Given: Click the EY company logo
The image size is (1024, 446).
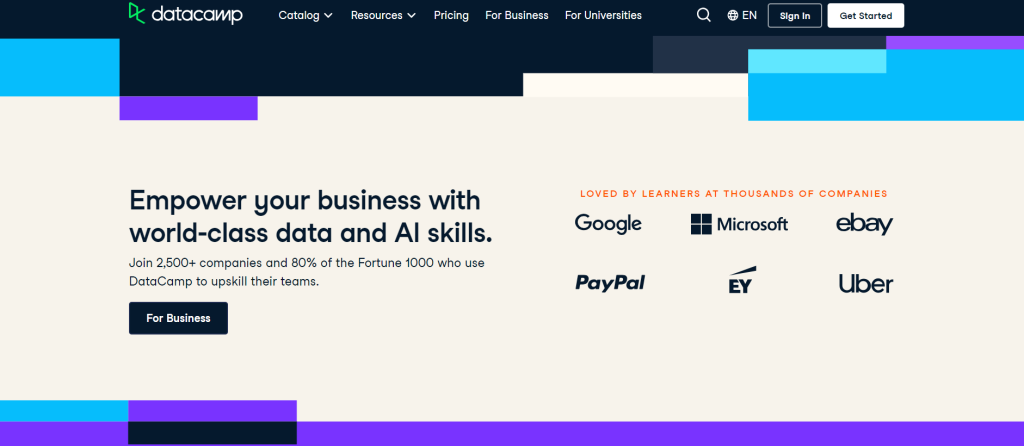Looking at the screenshot, I should point(741,282).
